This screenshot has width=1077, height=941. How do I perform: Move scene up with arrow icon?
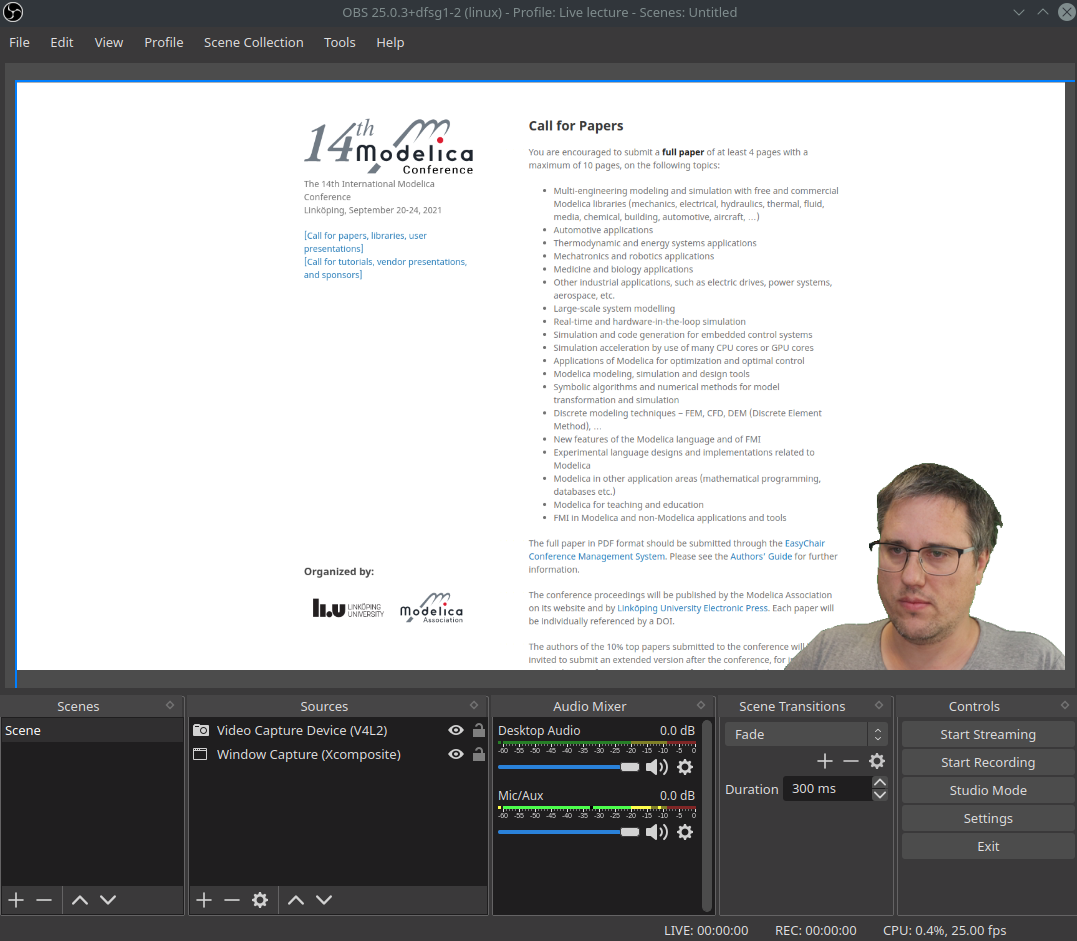(80, 900)
